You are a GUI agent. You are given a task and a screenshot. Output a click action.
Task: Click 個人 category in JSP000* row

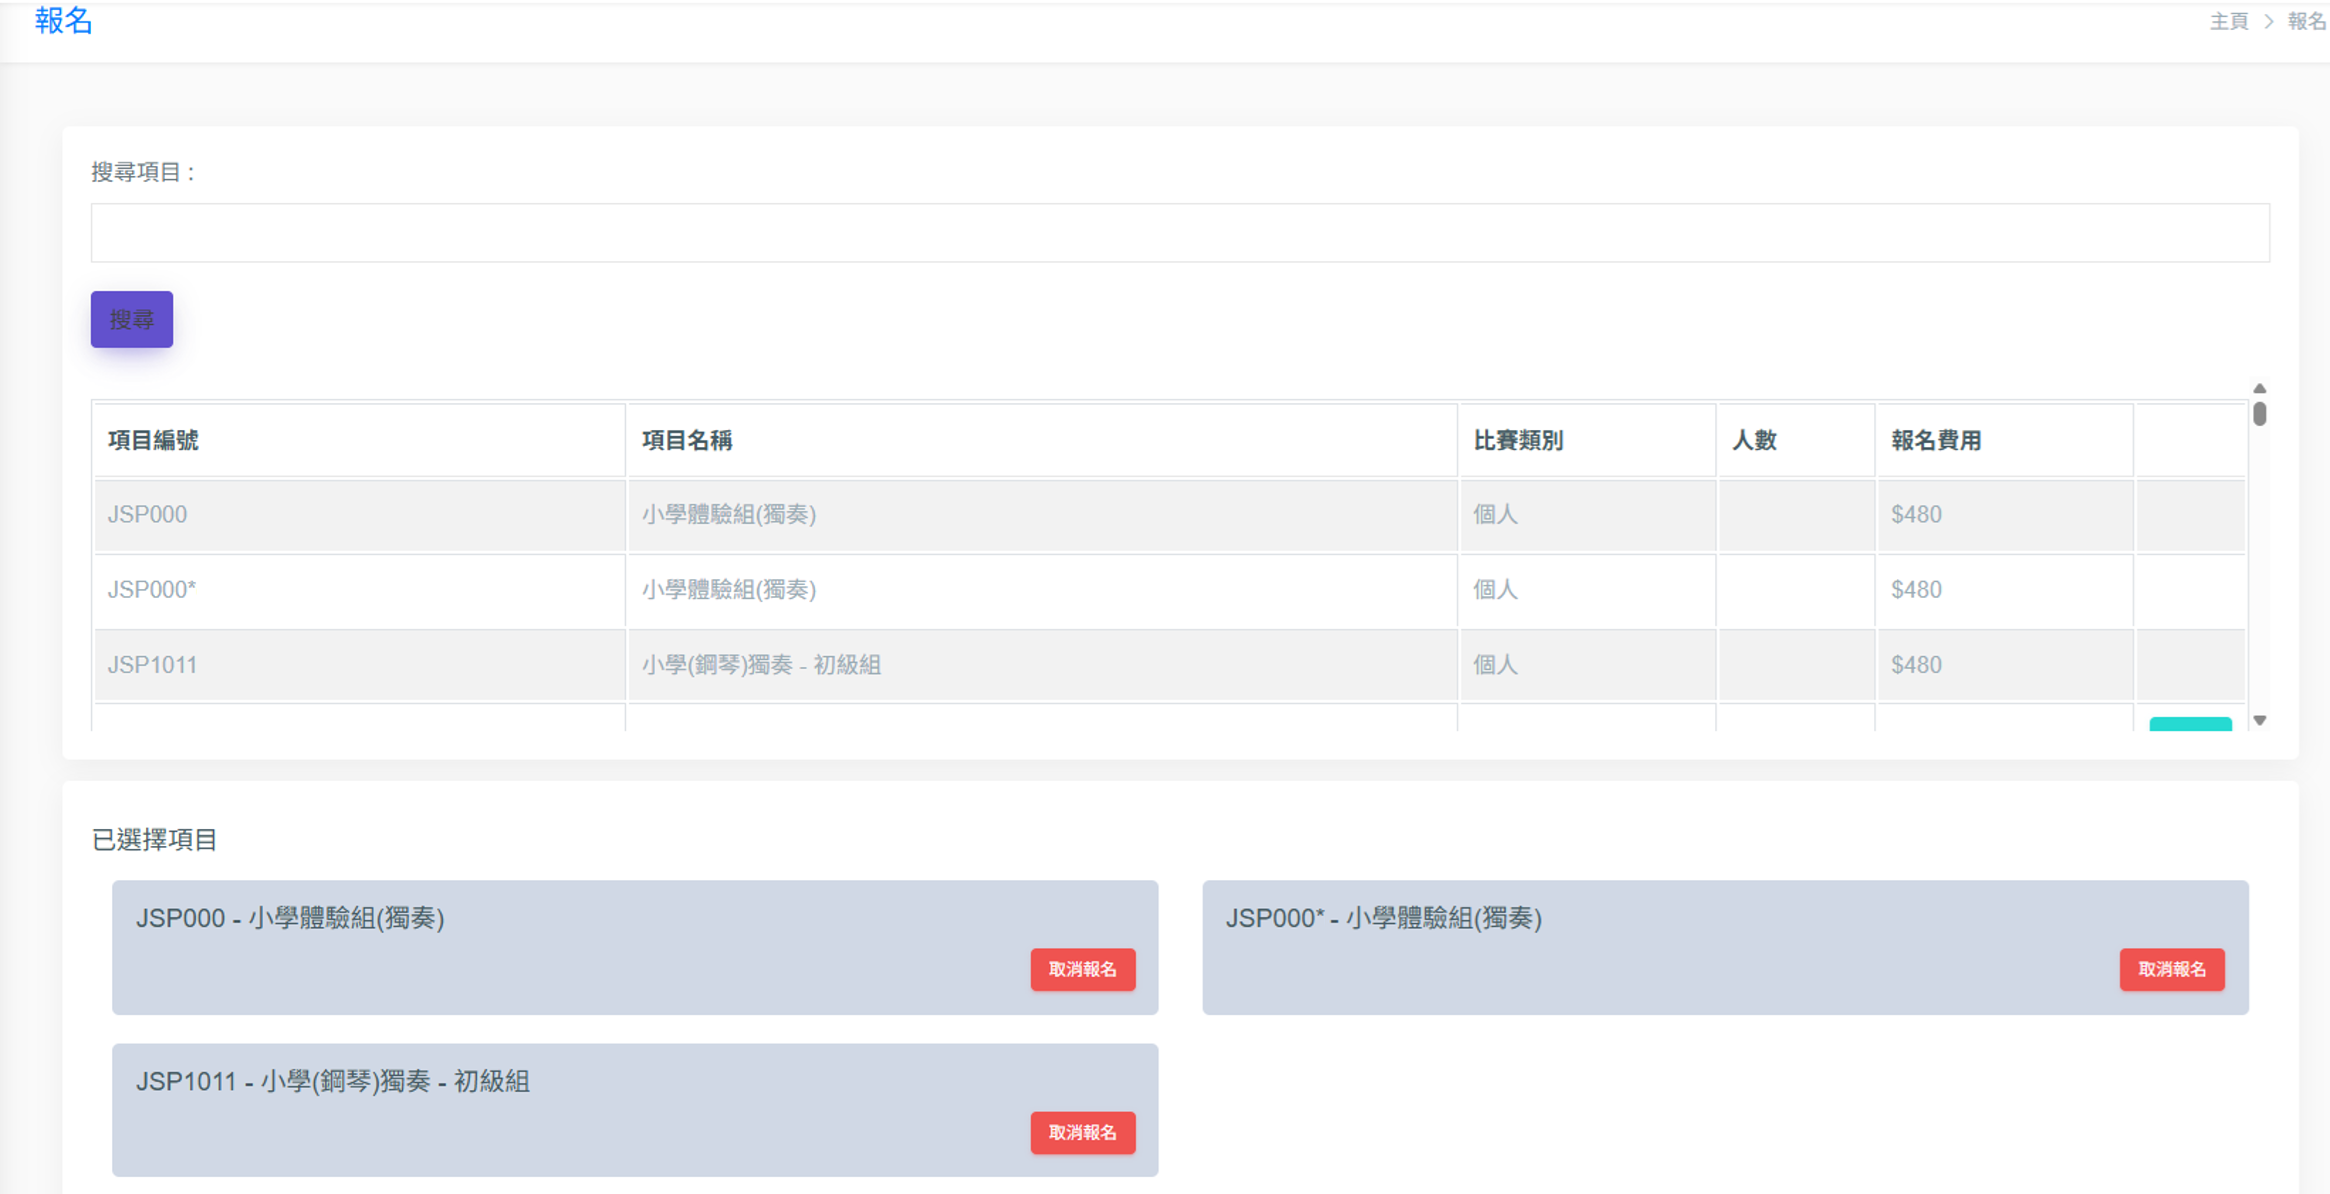pyautogui.click(x=1495, y=590)
